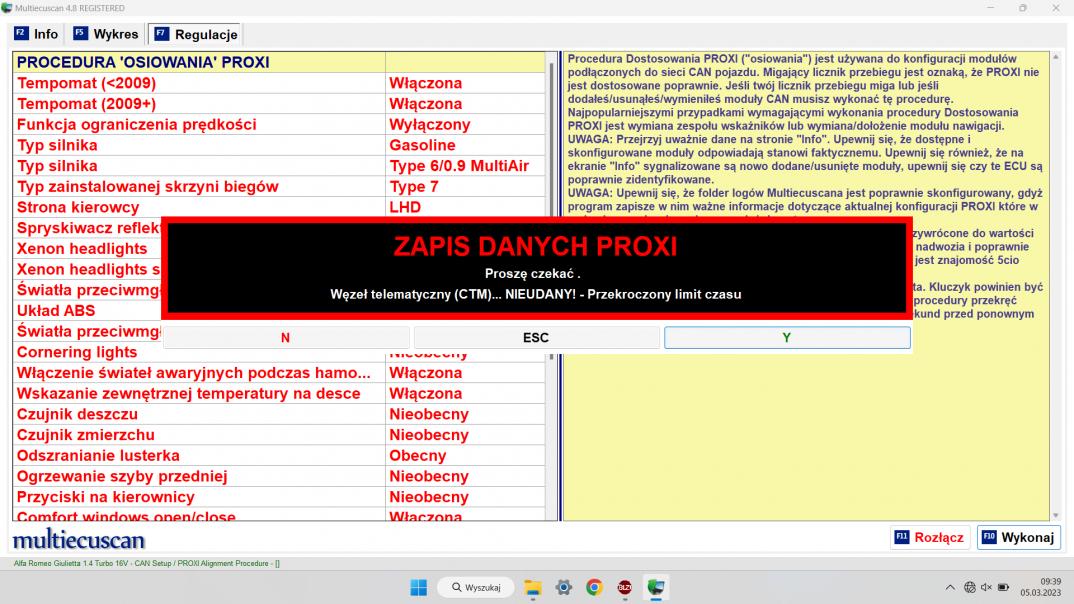The width and height of the screenshot is (1074, 604).
Task: Select the Tempomat (2009+) row
Action: (279, 103)
